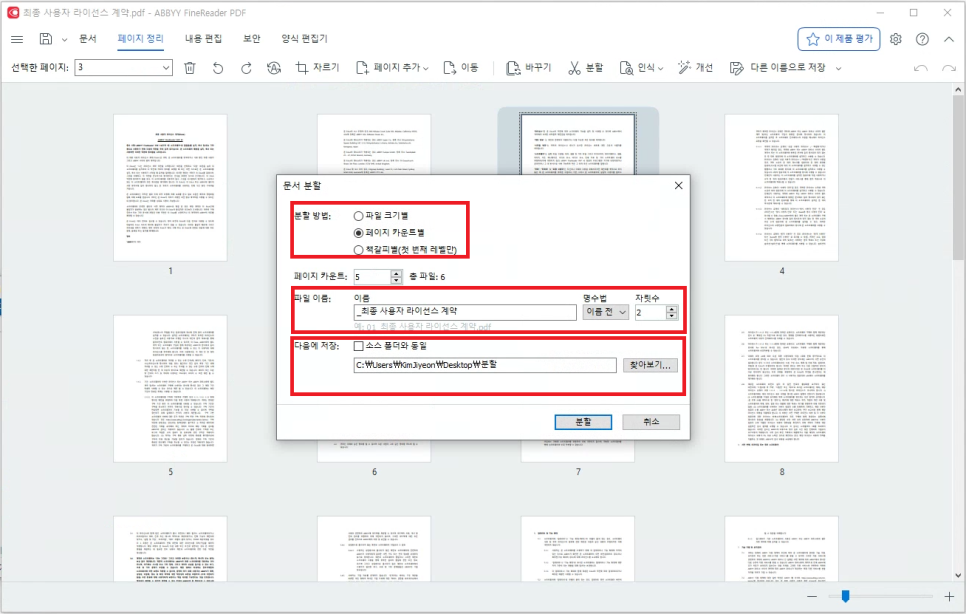966x614 pixels.
Task: Open the 양식 편집기 tab
Action: 304,39
